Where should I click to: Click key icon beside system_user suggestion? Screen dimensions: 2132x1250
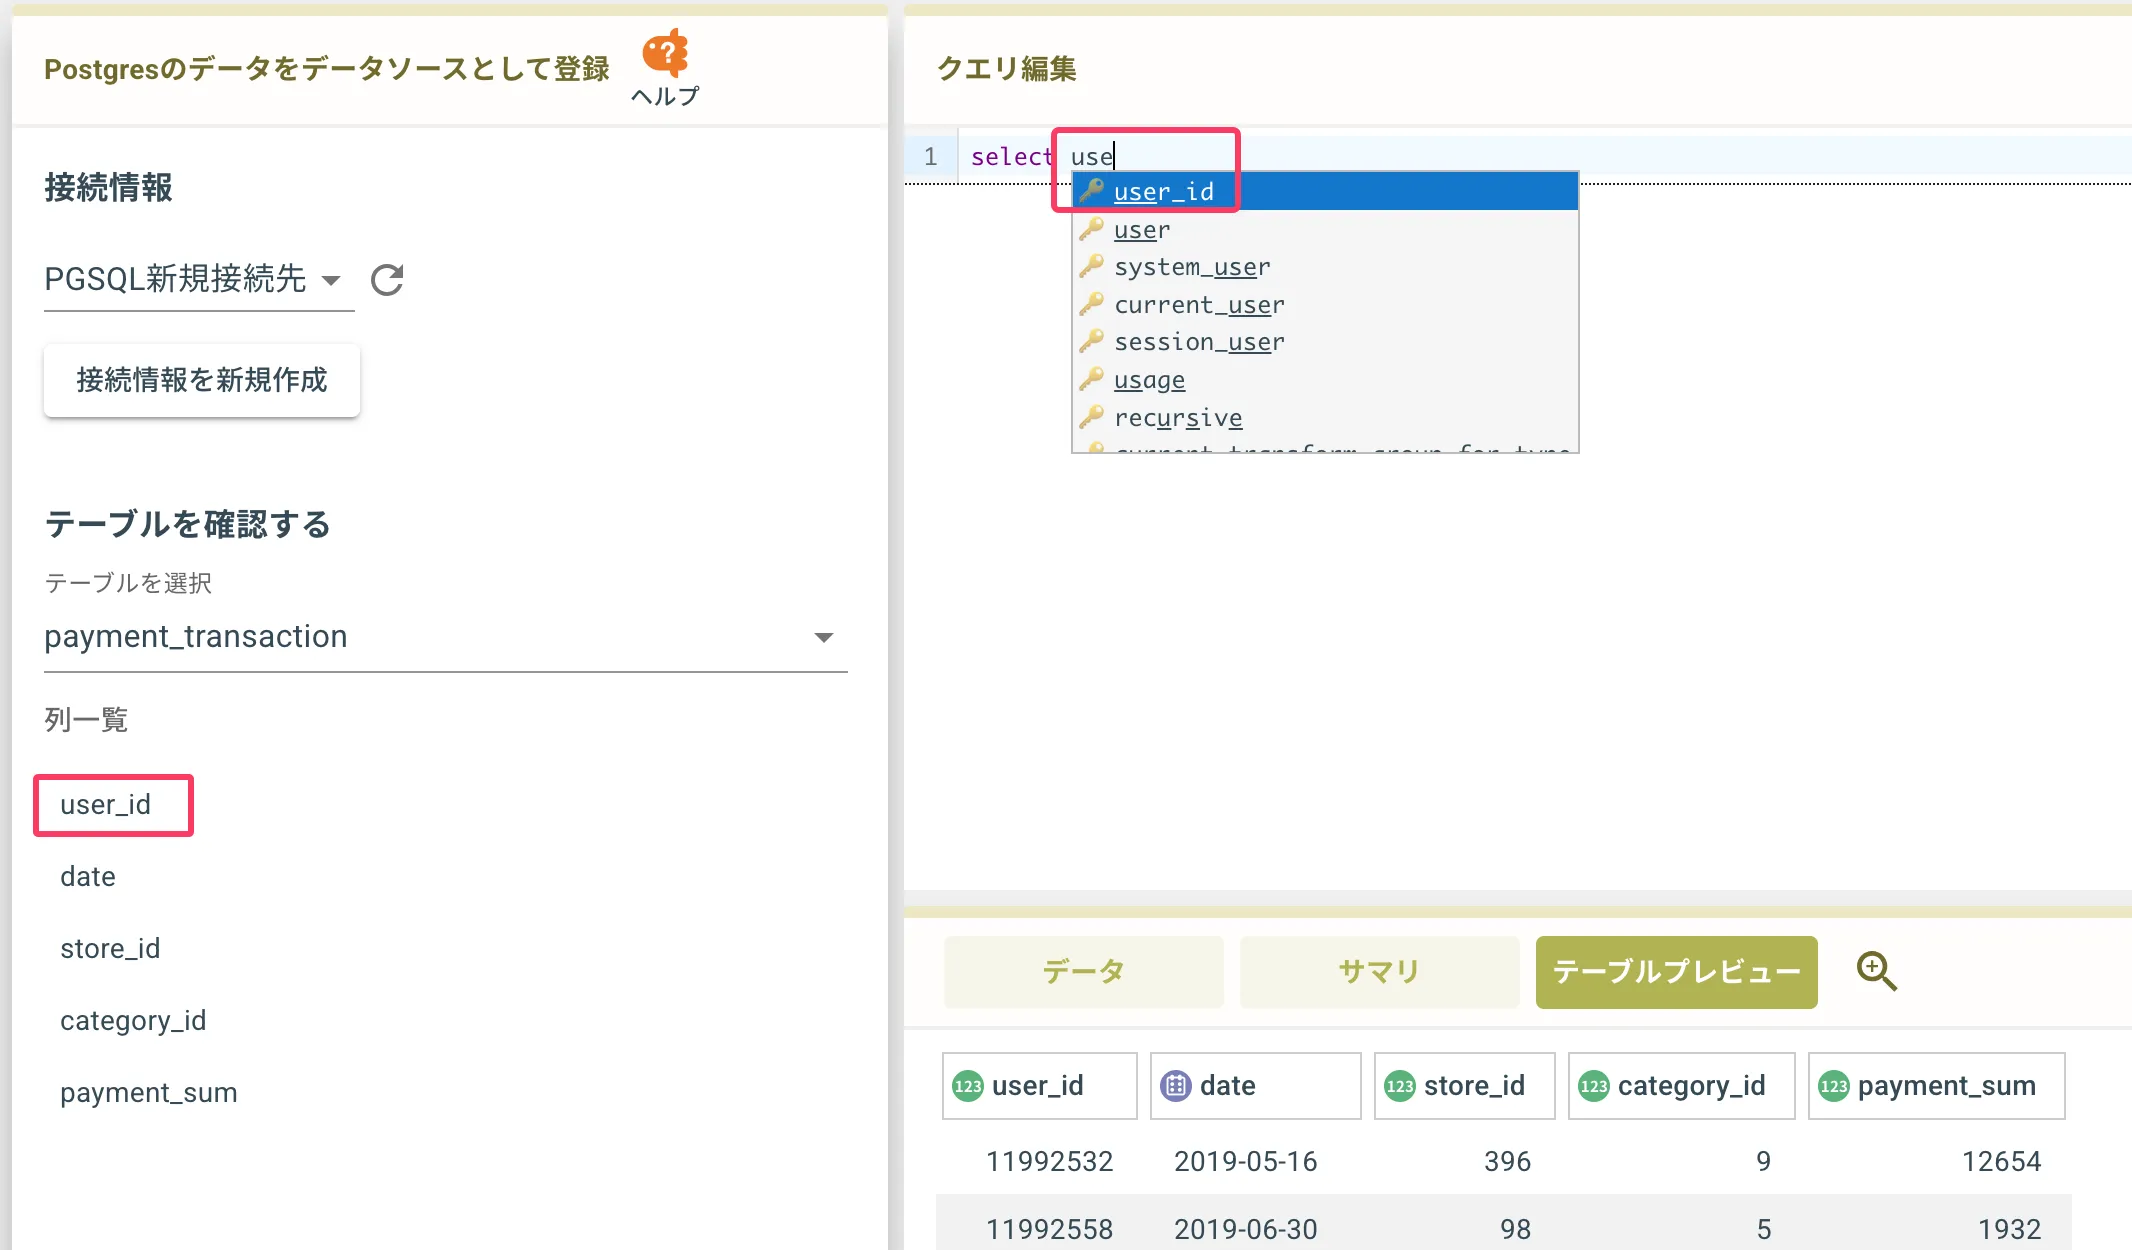[1091, 266]
